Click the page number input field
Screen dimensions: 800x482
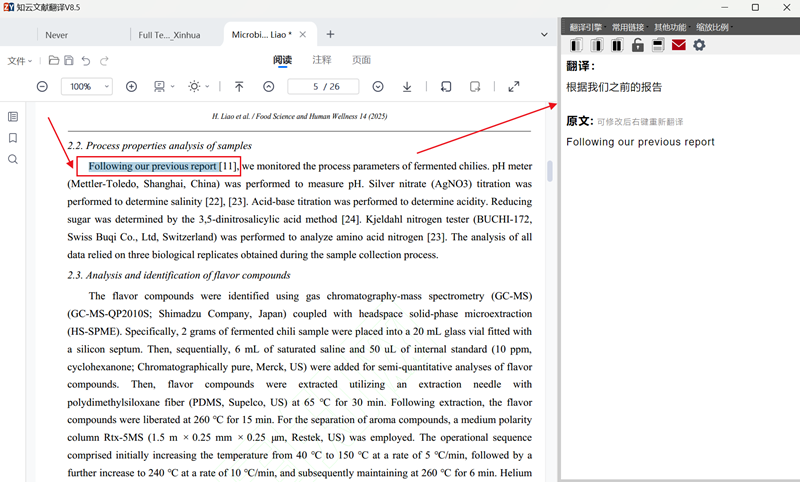point(322,87)
